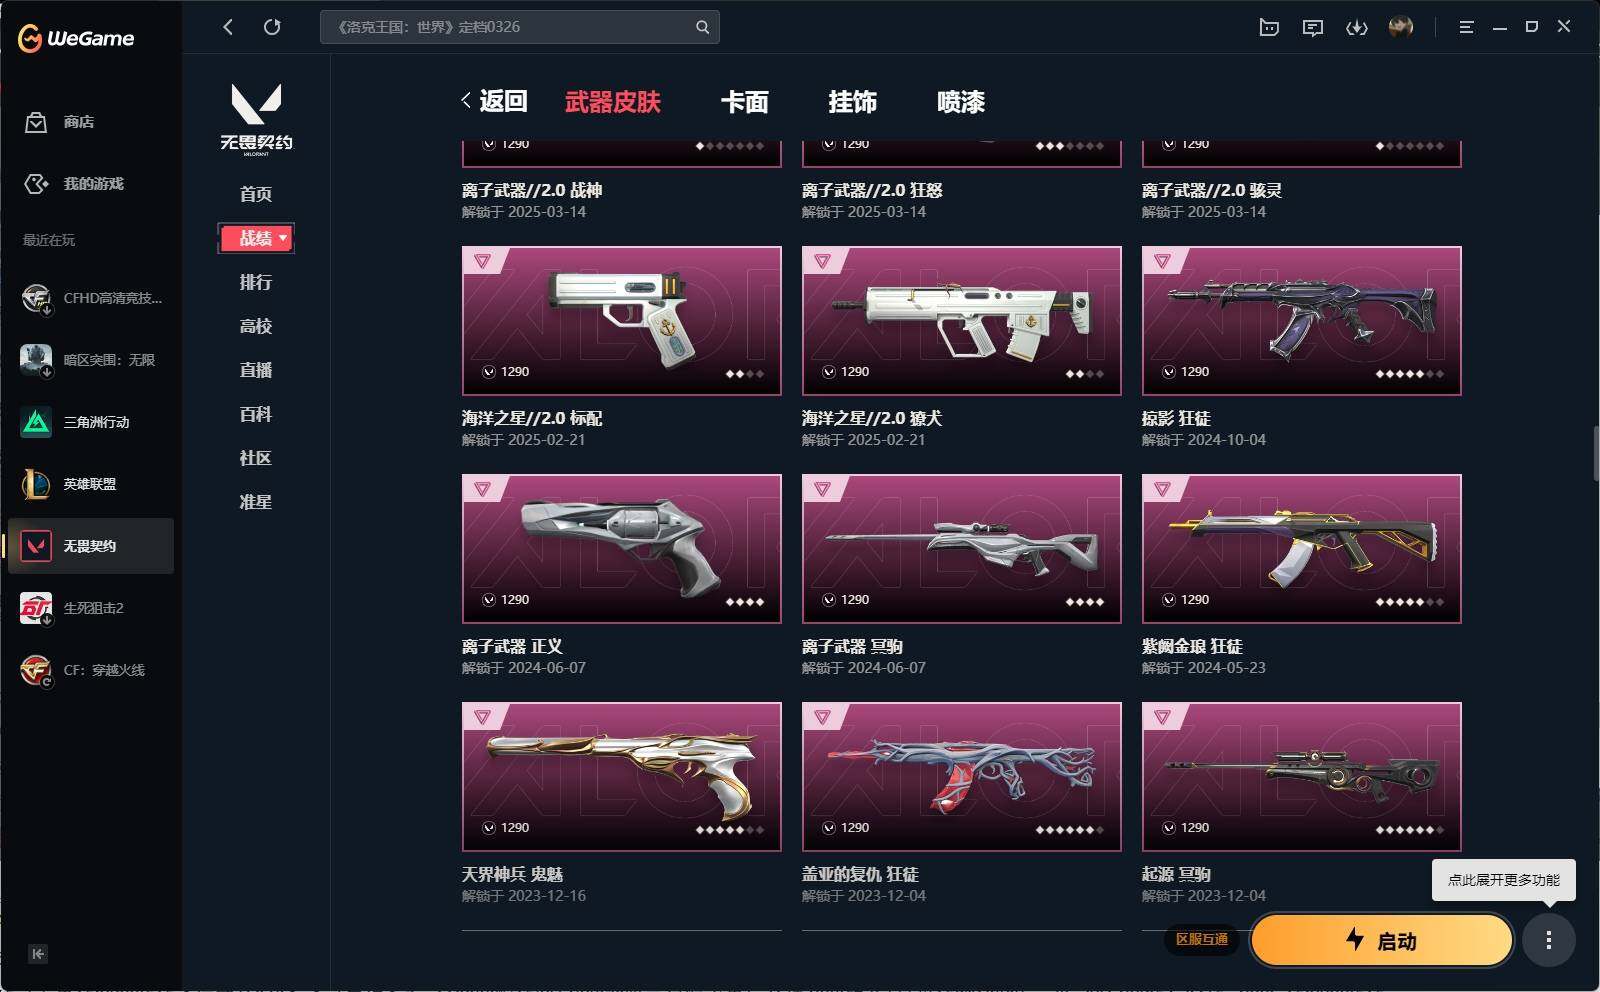Open the download manager icon

[1356, 28]
